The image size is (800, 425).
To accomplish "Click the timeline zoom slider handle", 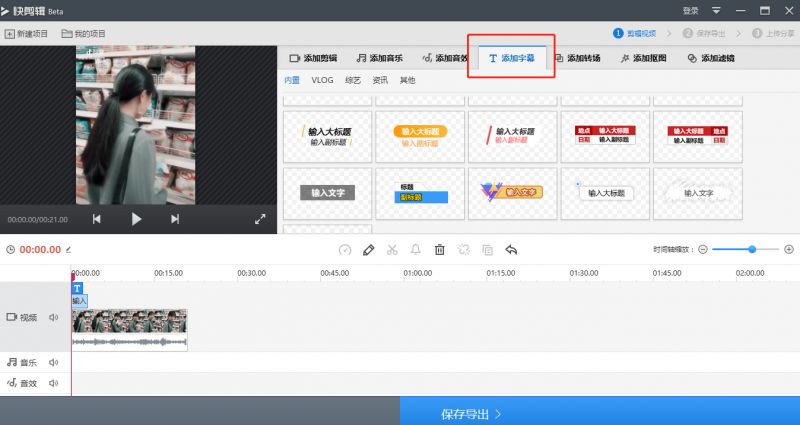I will point(752,249).
